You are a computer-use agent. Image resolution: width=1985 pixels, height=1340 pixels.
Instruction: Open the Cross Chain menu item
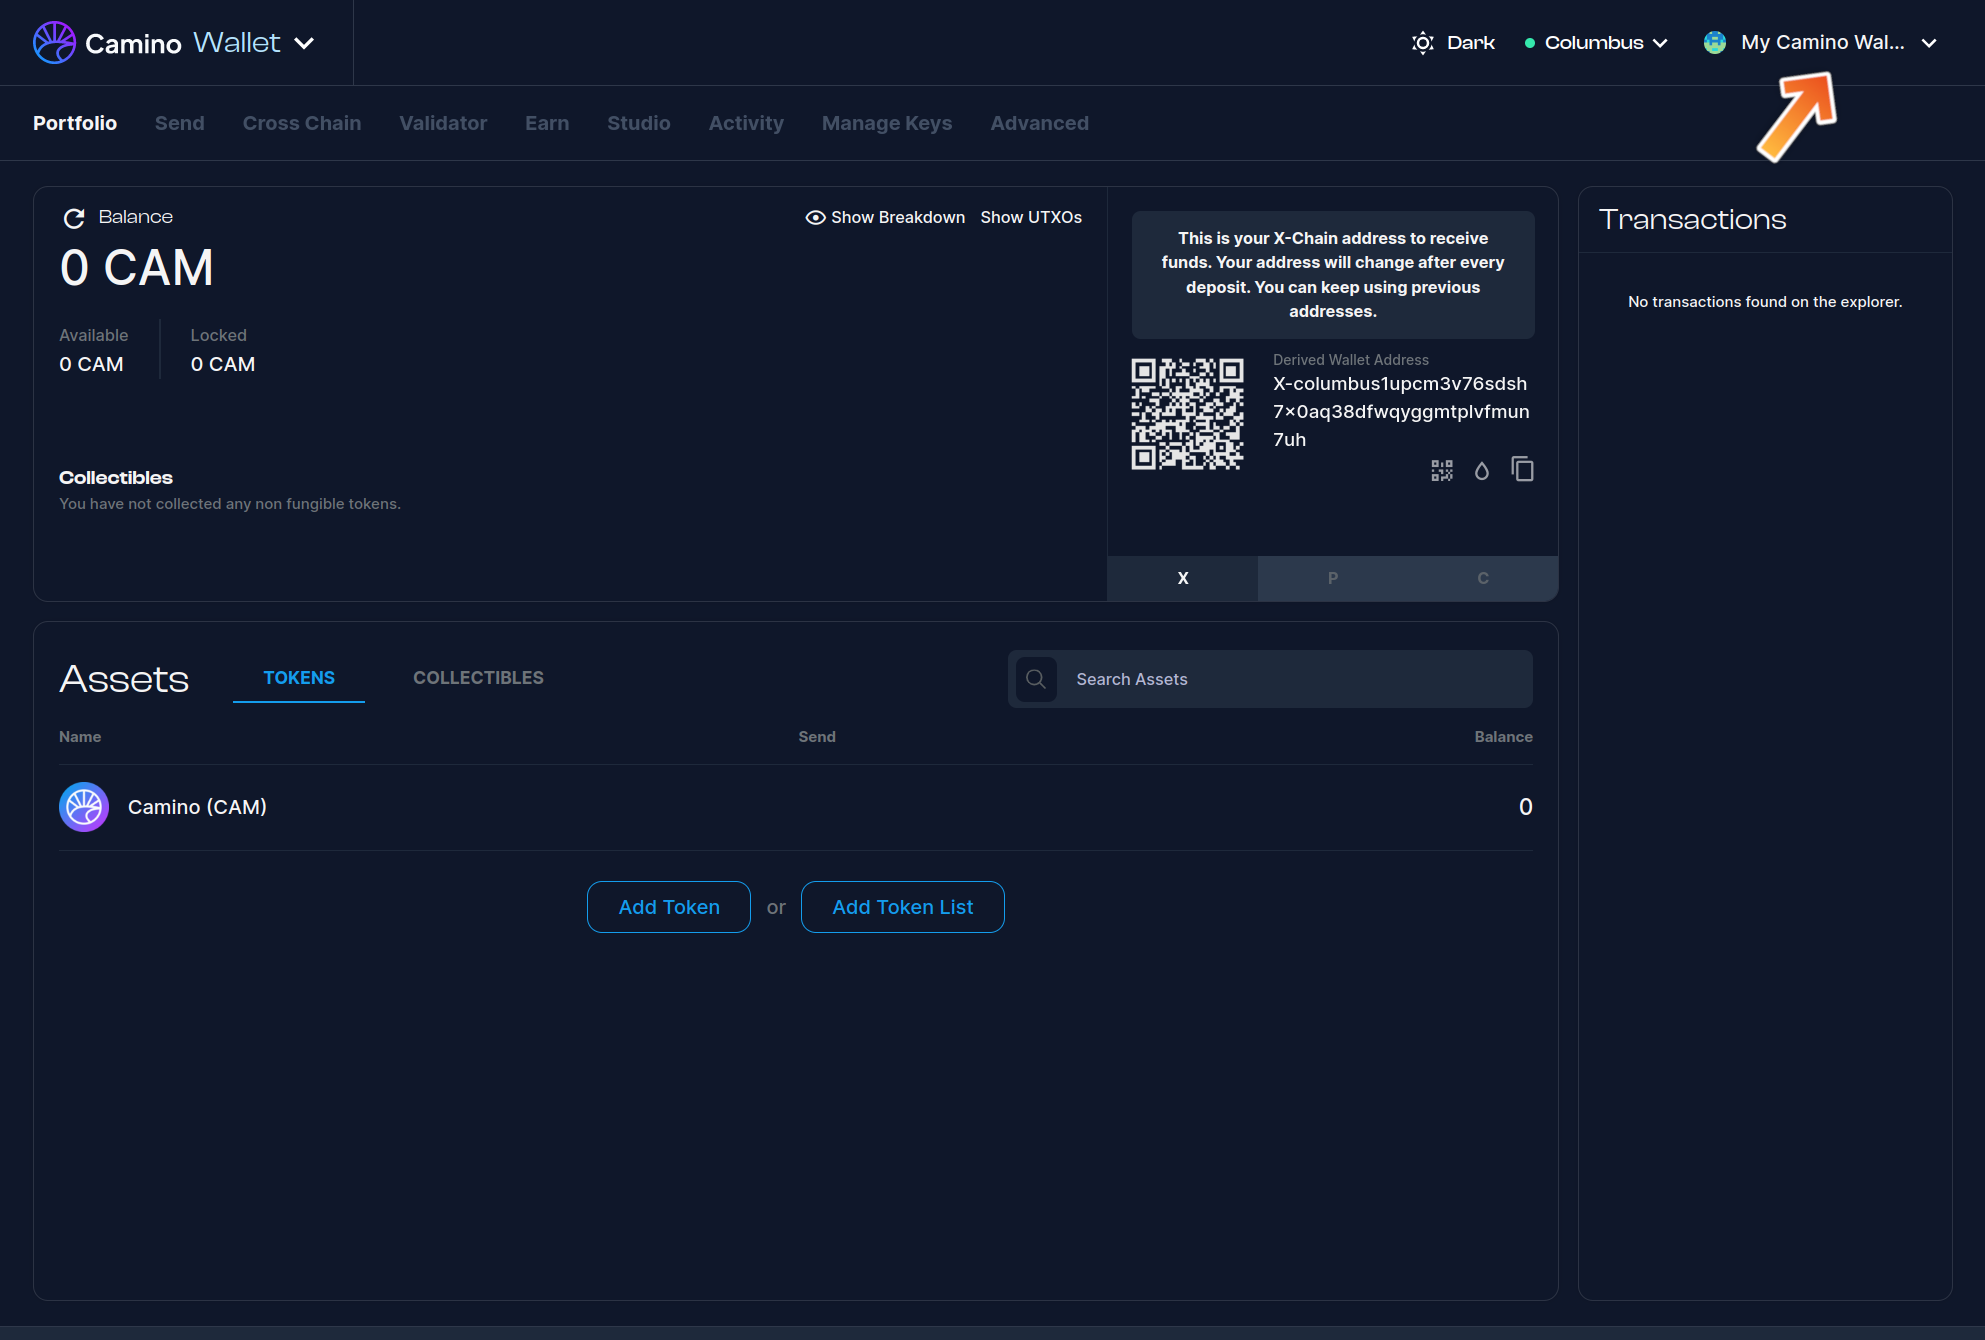click(302, 123)
